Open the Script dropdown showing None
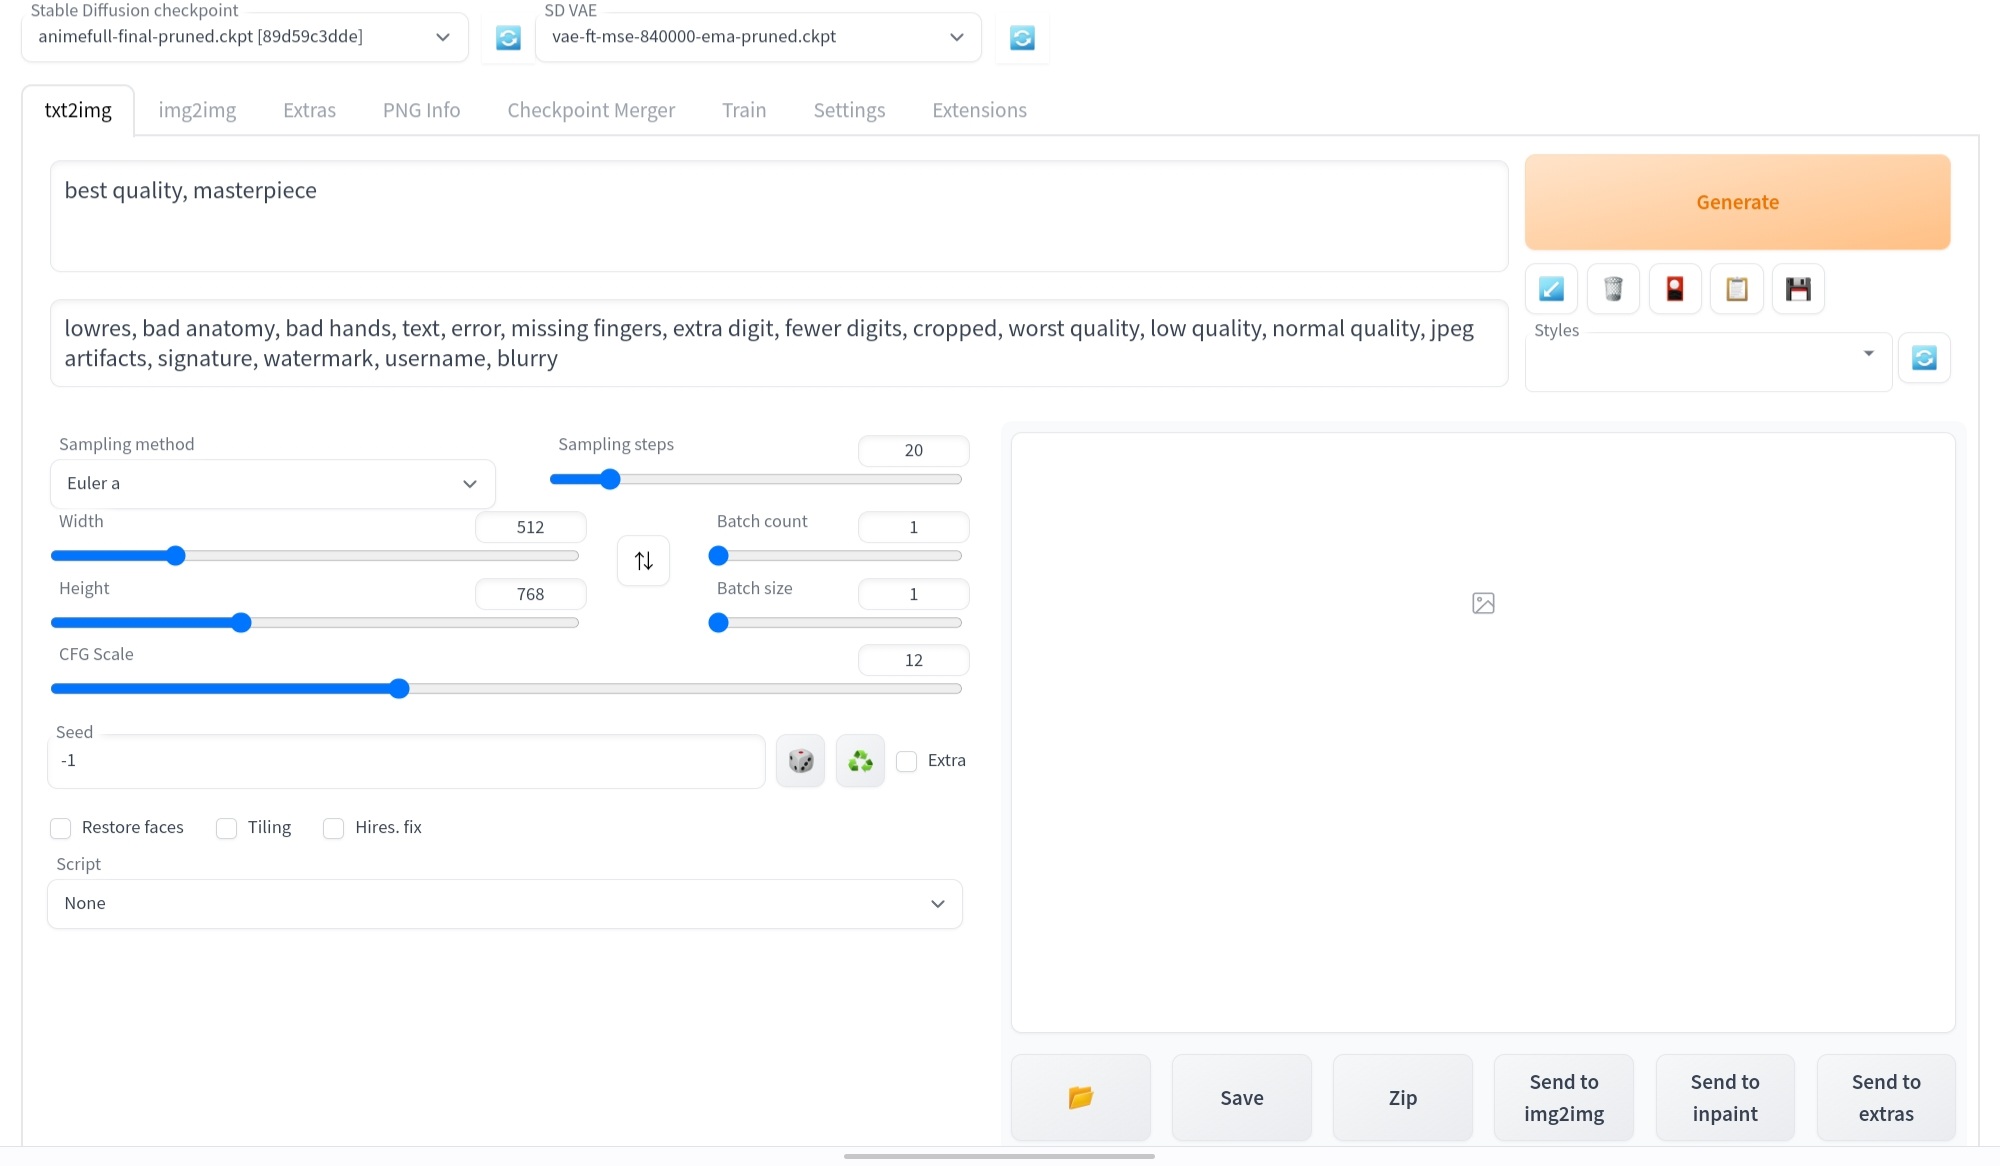This screenshot has width=2000, height=1166. tap(504, 903)
